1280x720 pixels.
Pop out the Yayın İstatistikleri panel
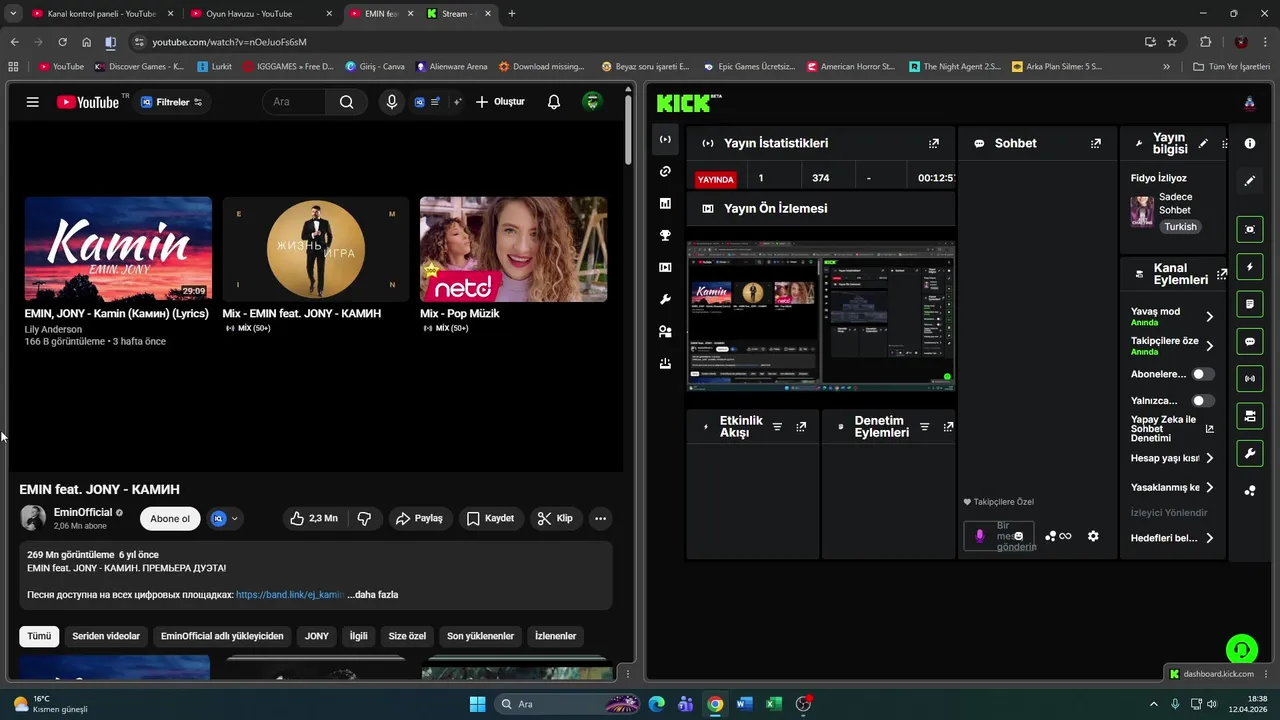934,144
